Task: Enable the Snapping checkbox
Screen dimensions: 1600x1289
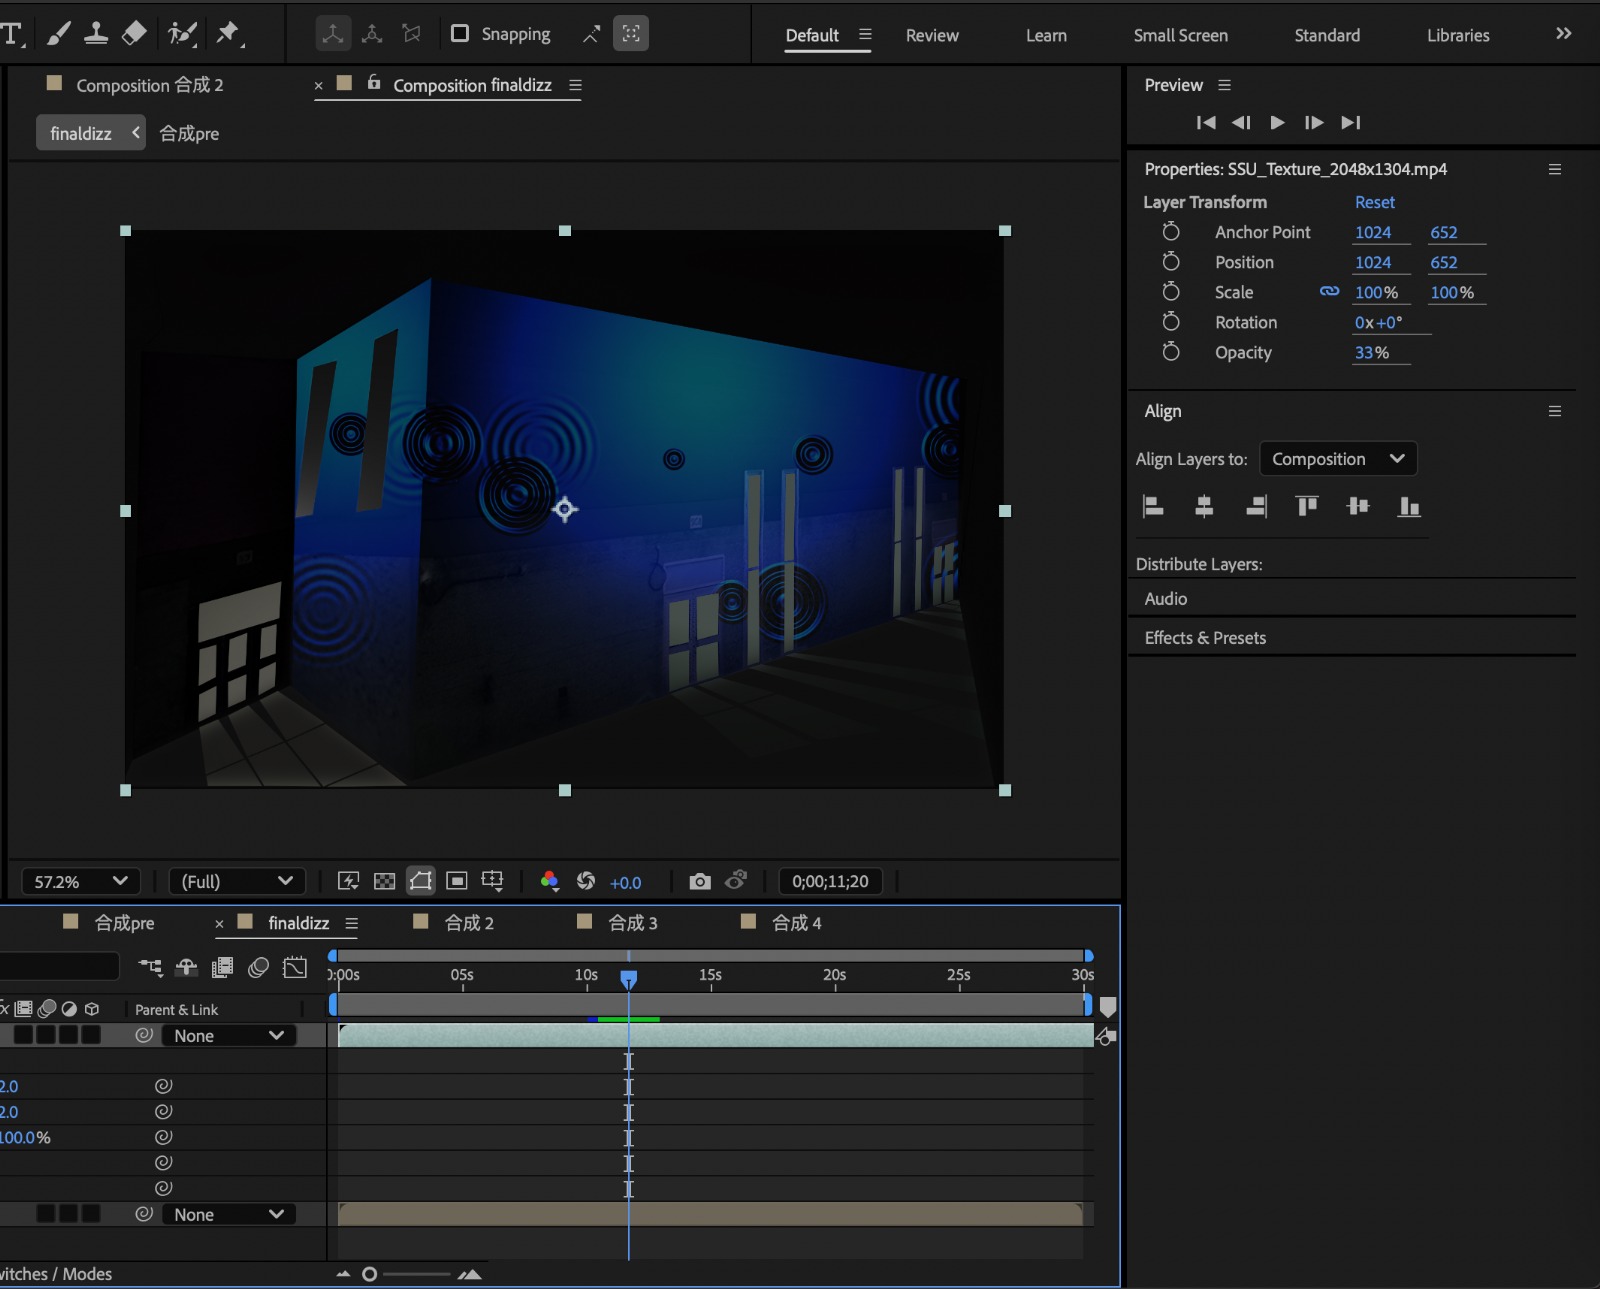Action: [460, 34]
